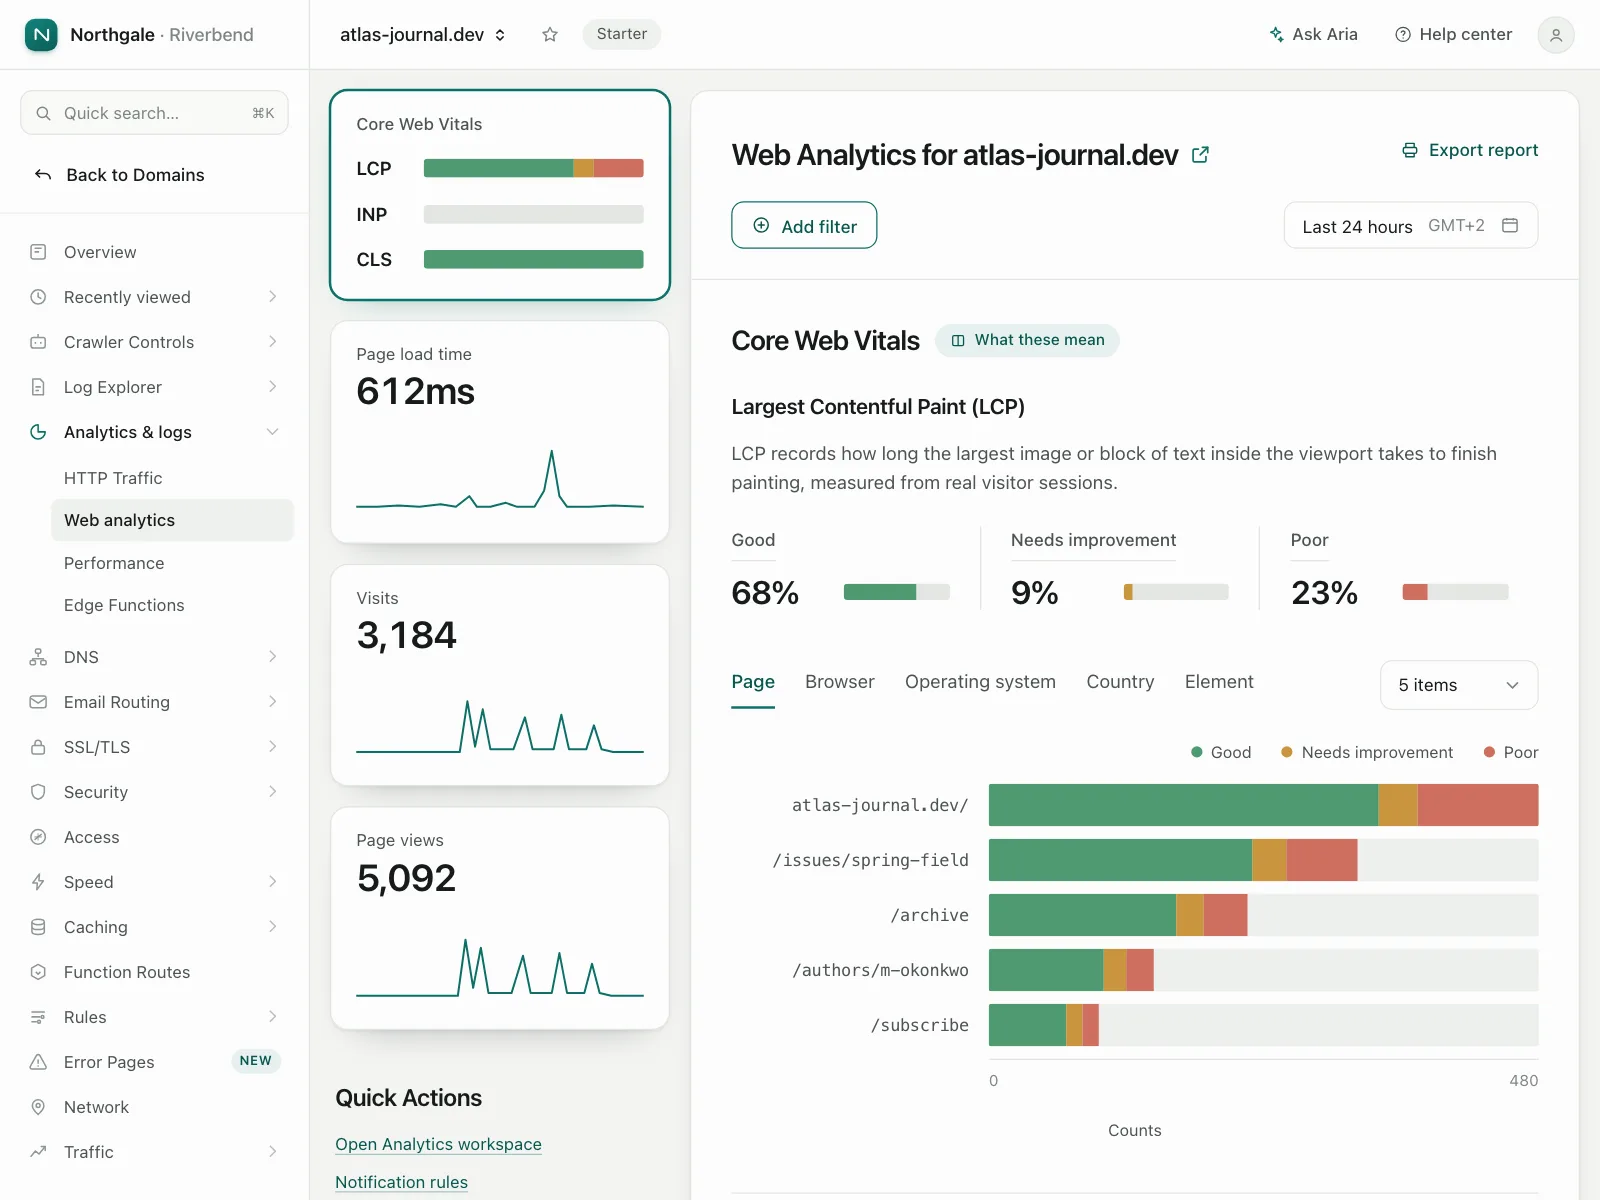Screen dimensions: 1600x1200
Task: Open the 5 items count dropdown
Action: (1459, 685)
